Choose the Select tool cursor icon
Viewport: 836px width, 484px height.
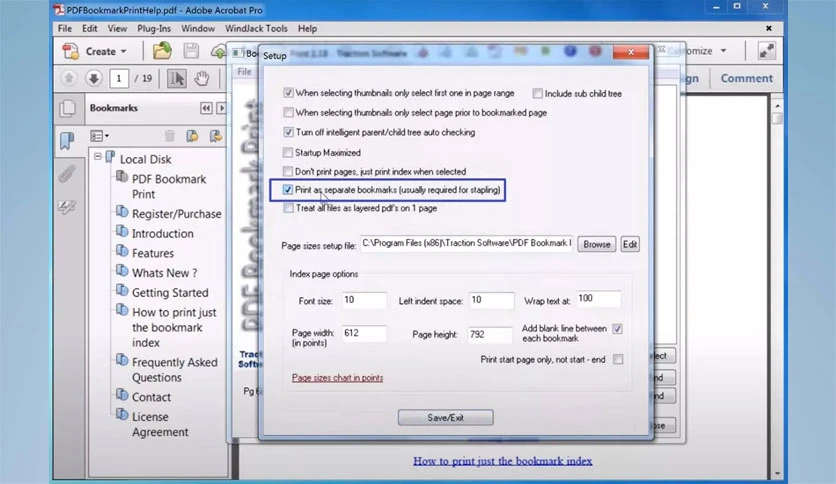click(x=176, y=78)
